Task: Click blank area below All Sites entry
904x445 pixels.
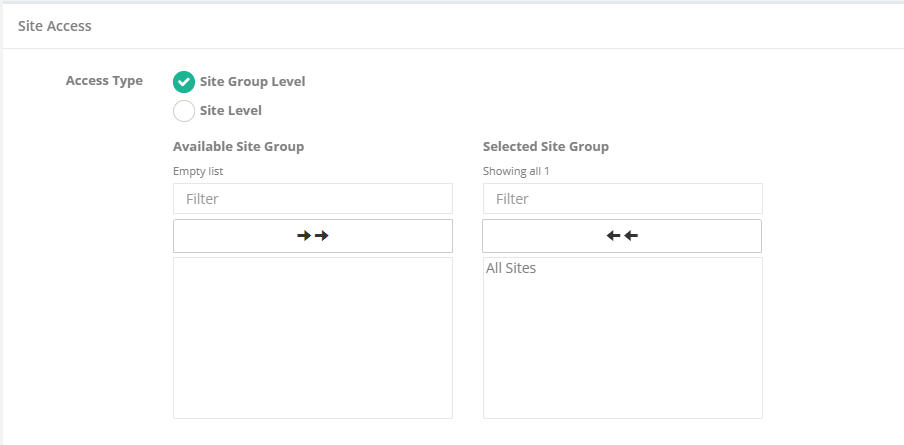Action: pyautogui.click(x=622, y=350)
